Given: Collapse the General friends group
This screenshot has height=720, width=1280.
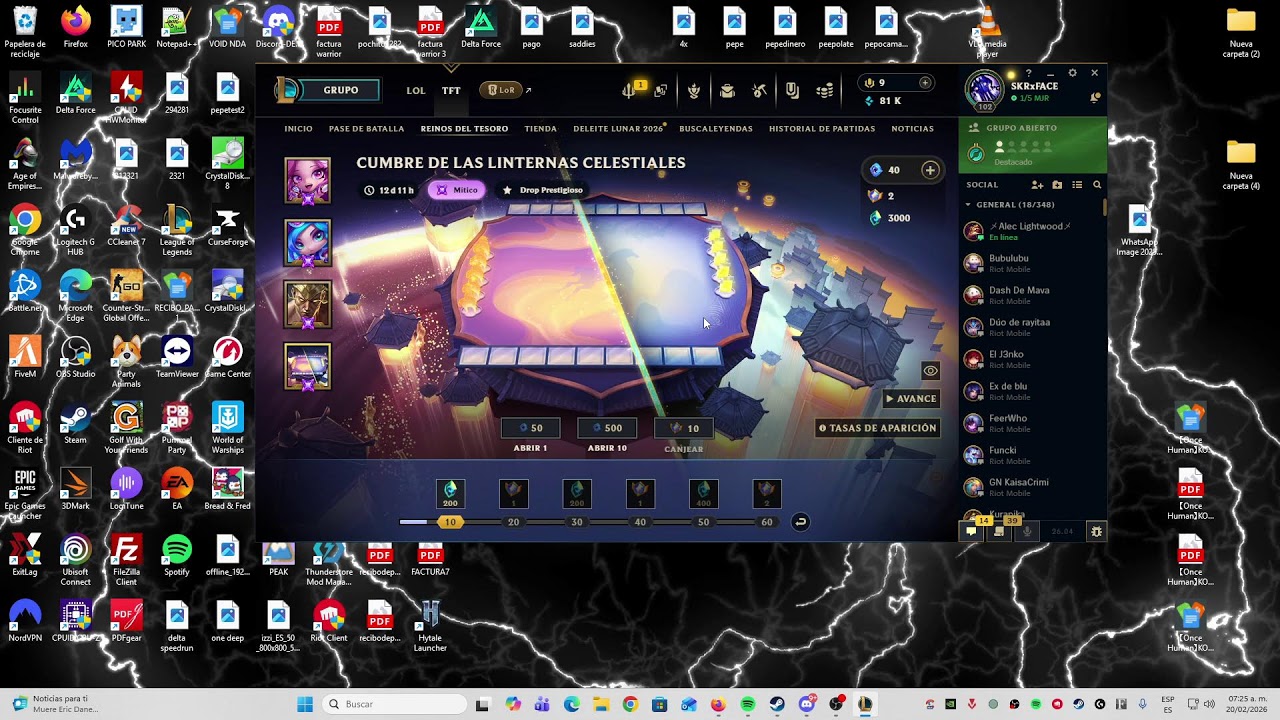Looking at the screenshot, I should (x=968, y=205).
